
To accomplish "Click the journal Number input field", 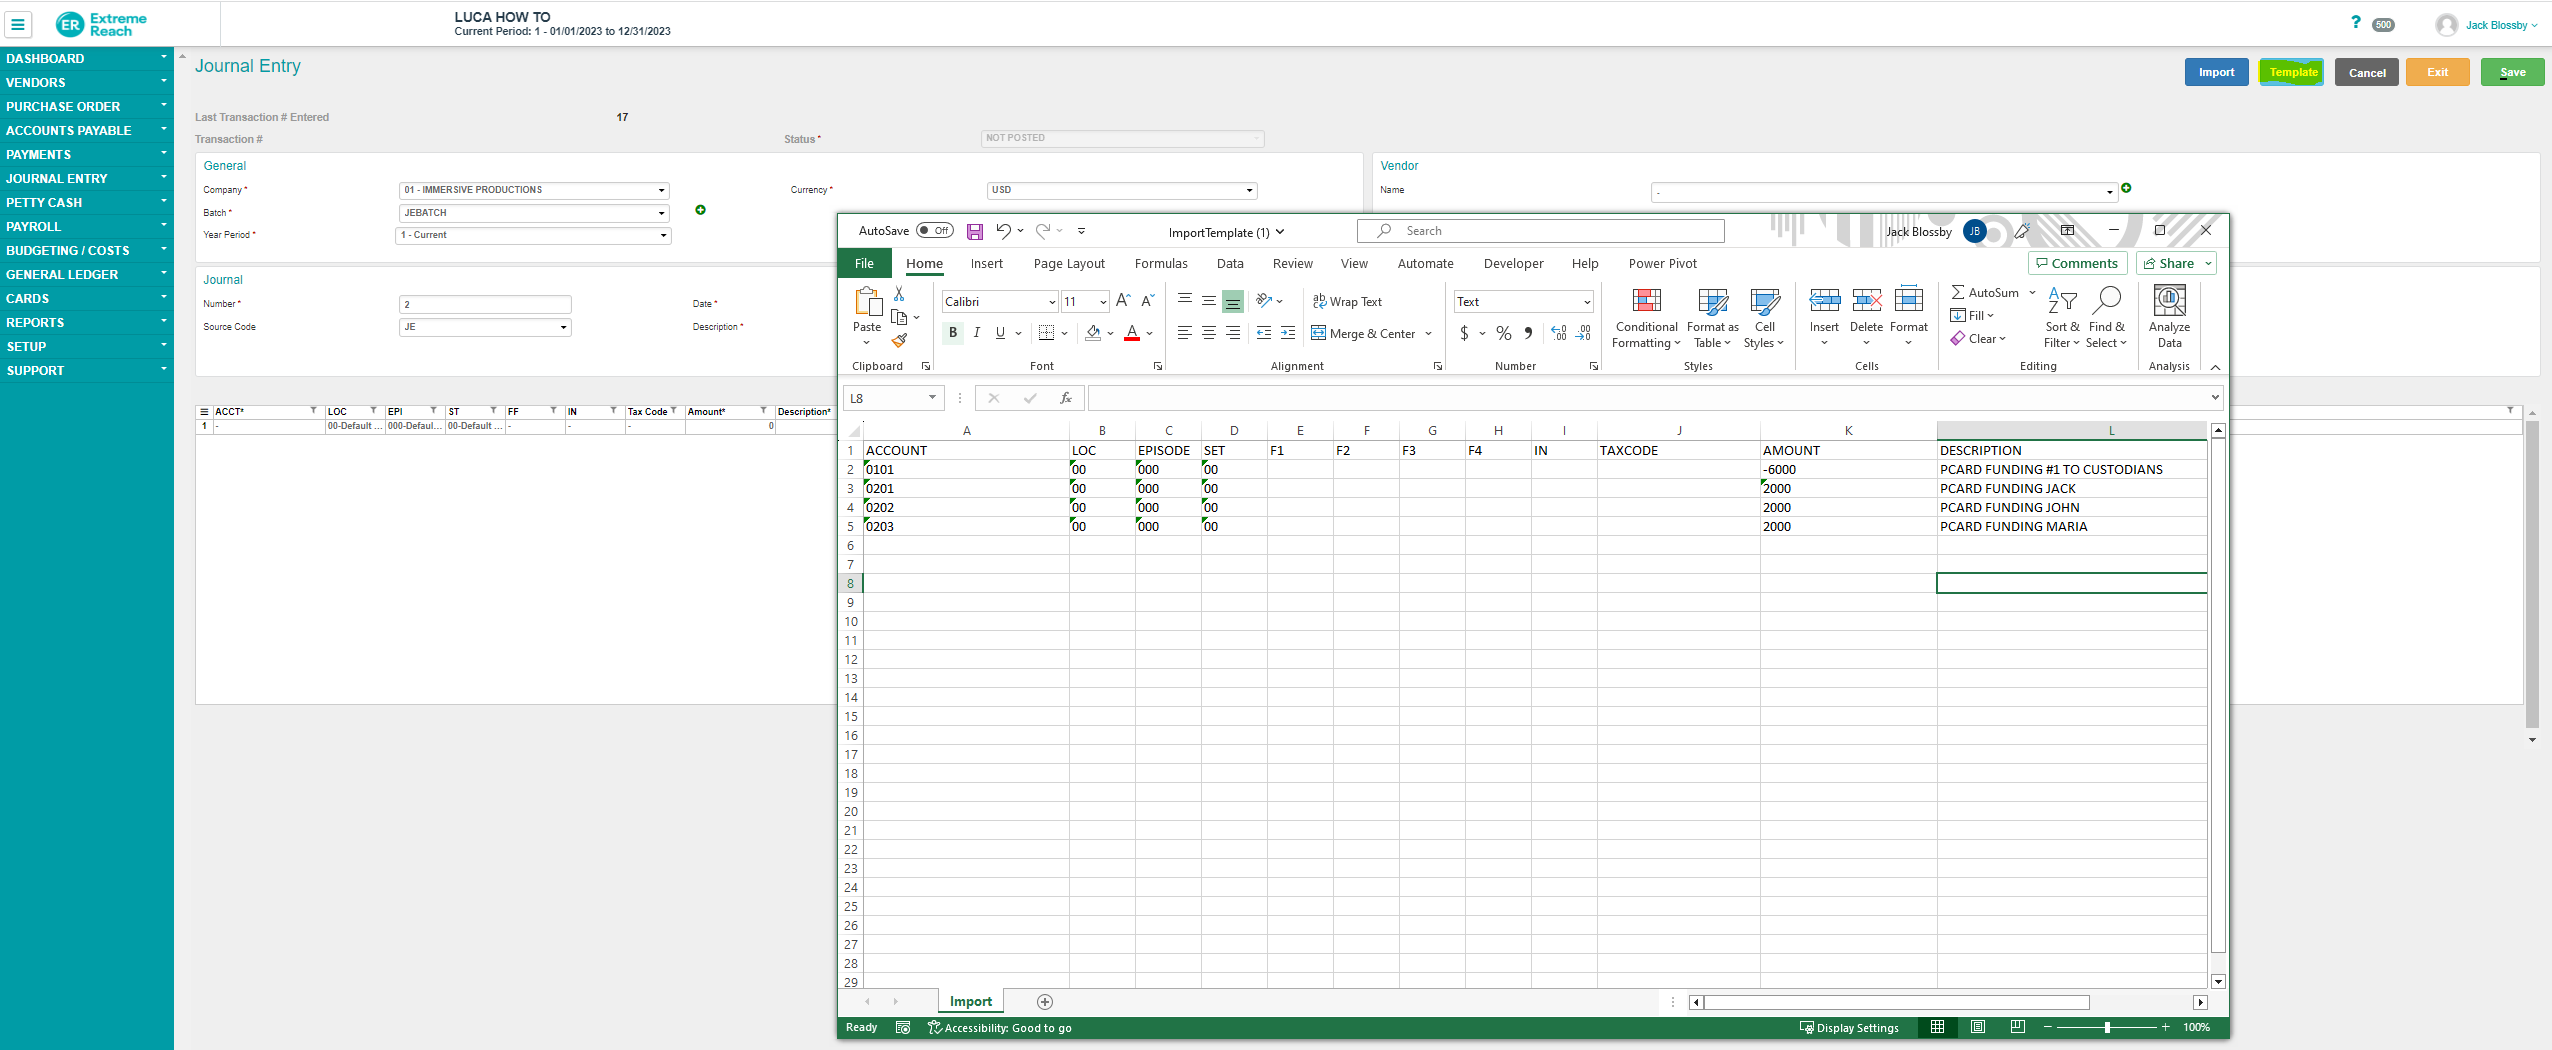I will (485, 304).
